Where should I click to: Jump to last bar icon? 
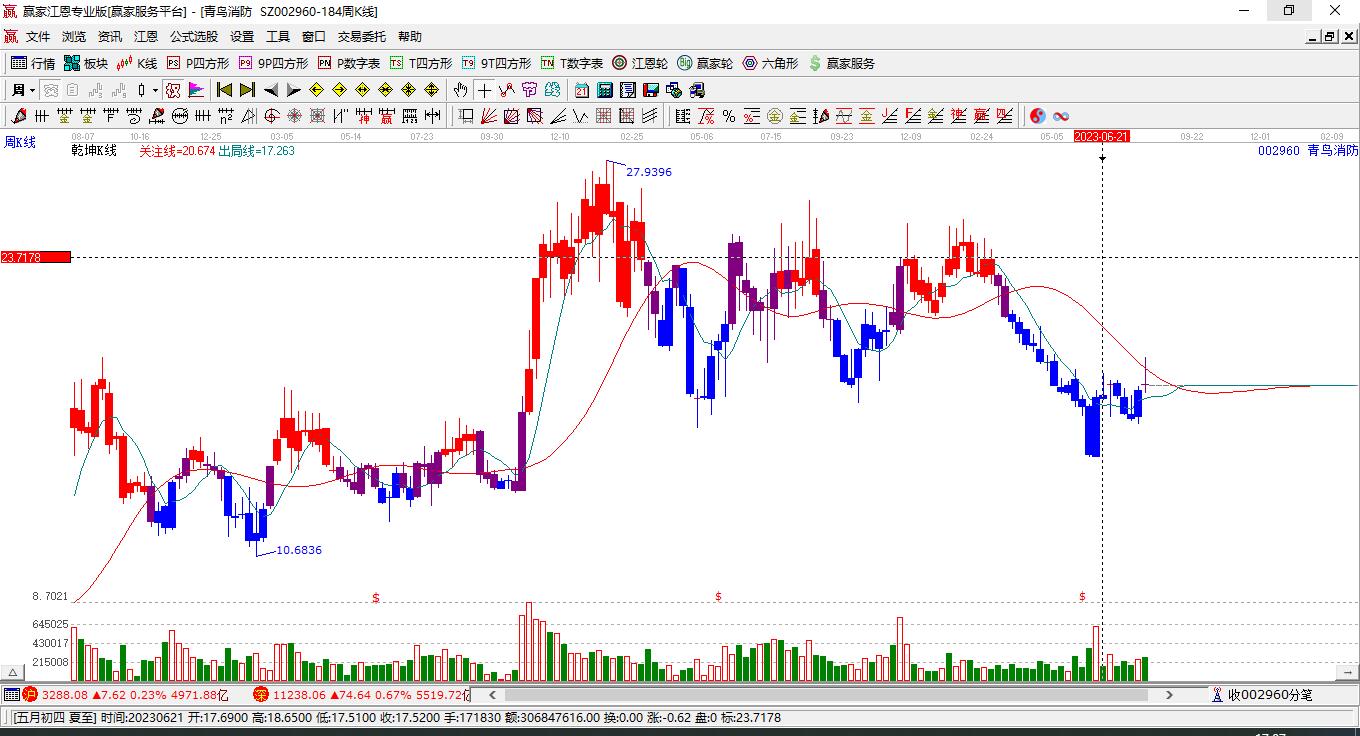pyautogui.click(x=248, y=90)
